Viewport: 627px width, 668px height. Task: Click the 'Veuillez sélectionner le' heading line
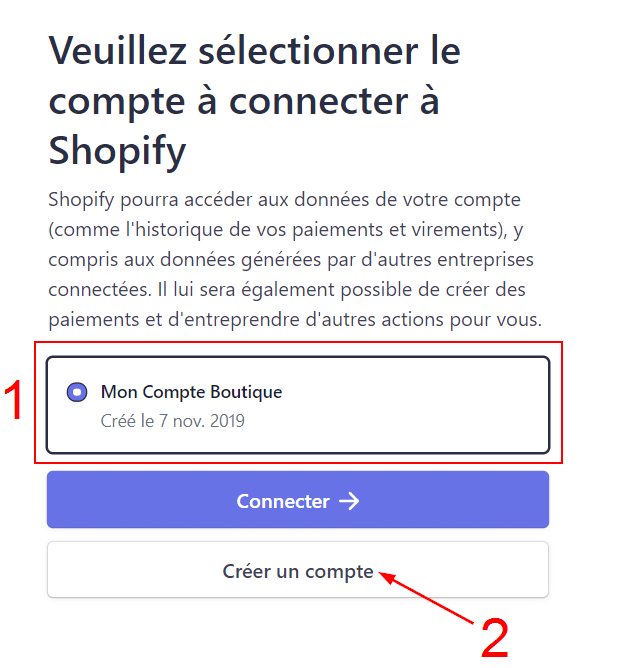click(x=254, y=50)
